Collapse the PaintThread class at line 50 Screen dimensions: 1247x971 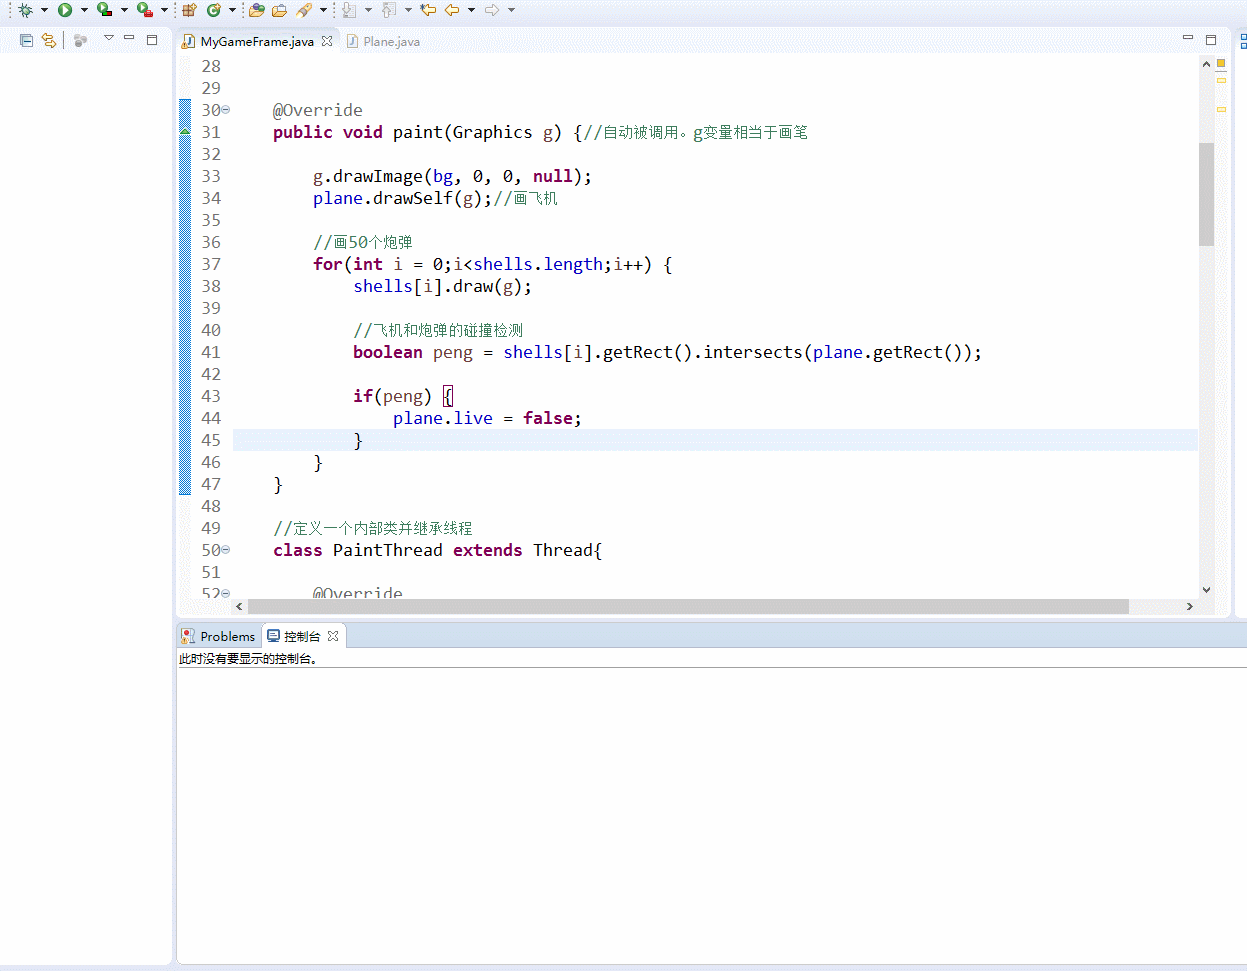[226, 550]
